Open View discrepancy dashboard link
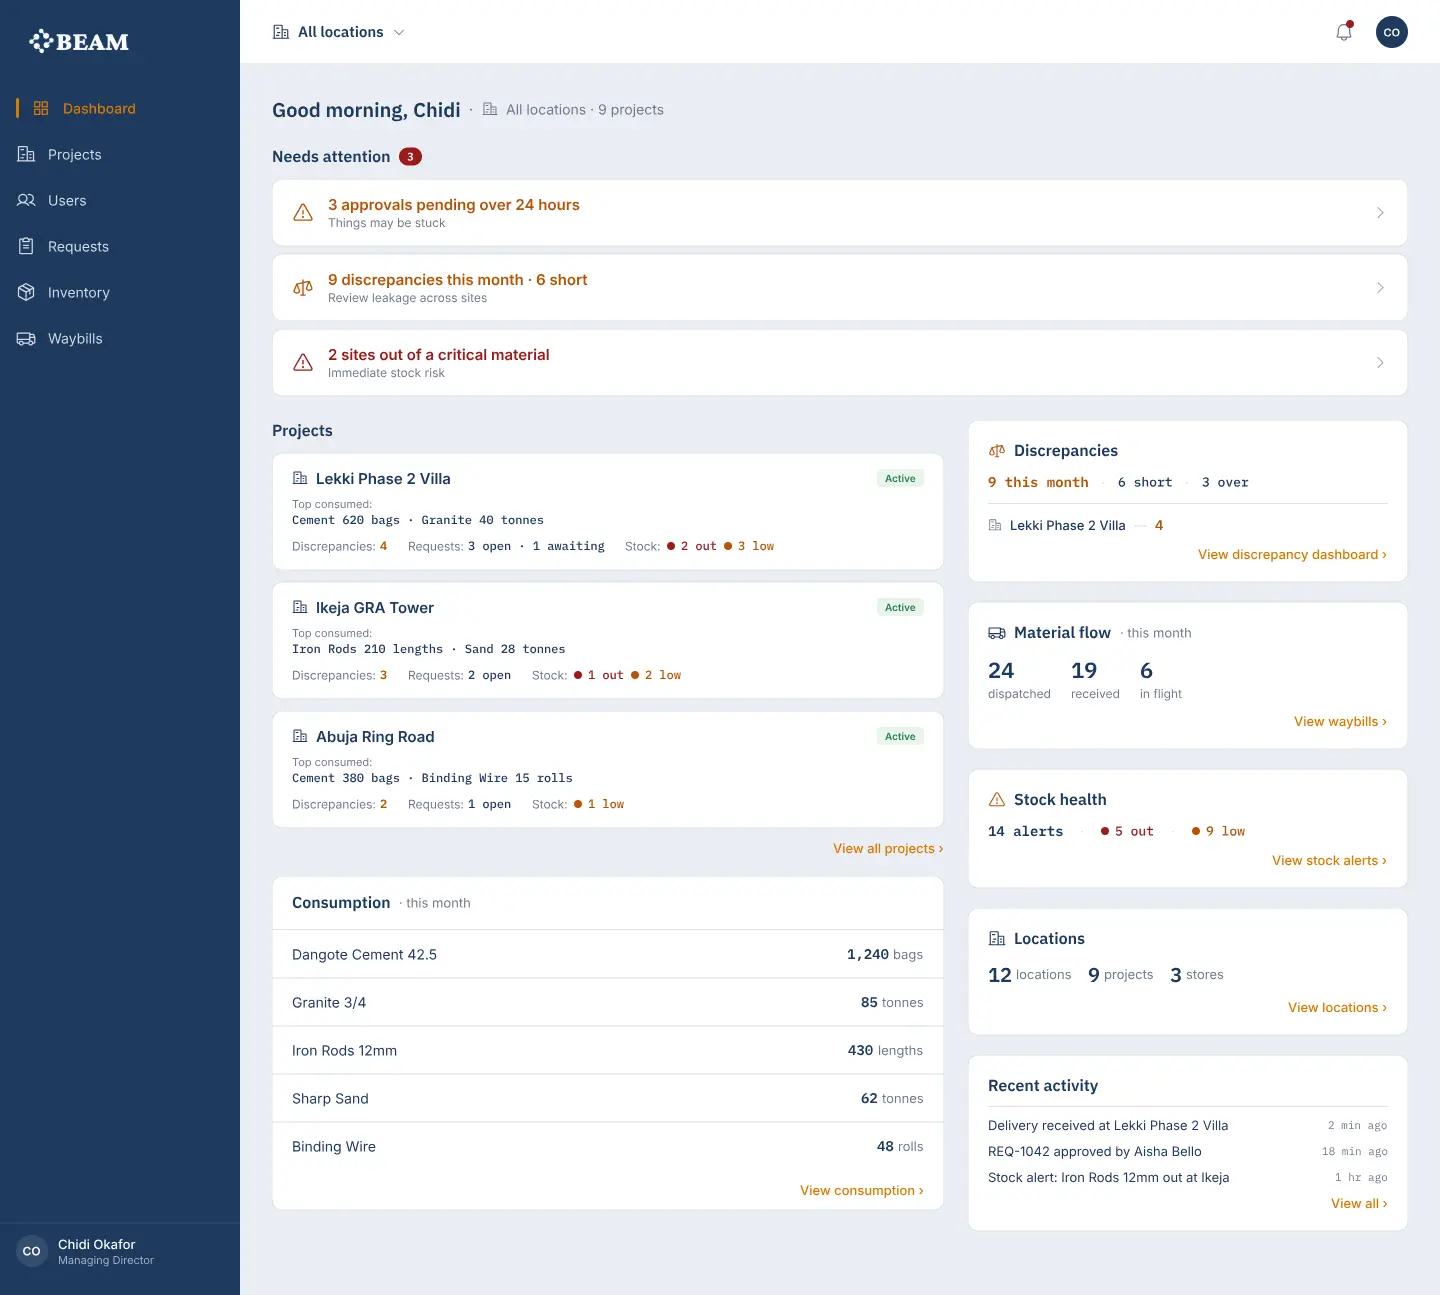The width and height of the screenshot is (1440, 1295). 1292,554
